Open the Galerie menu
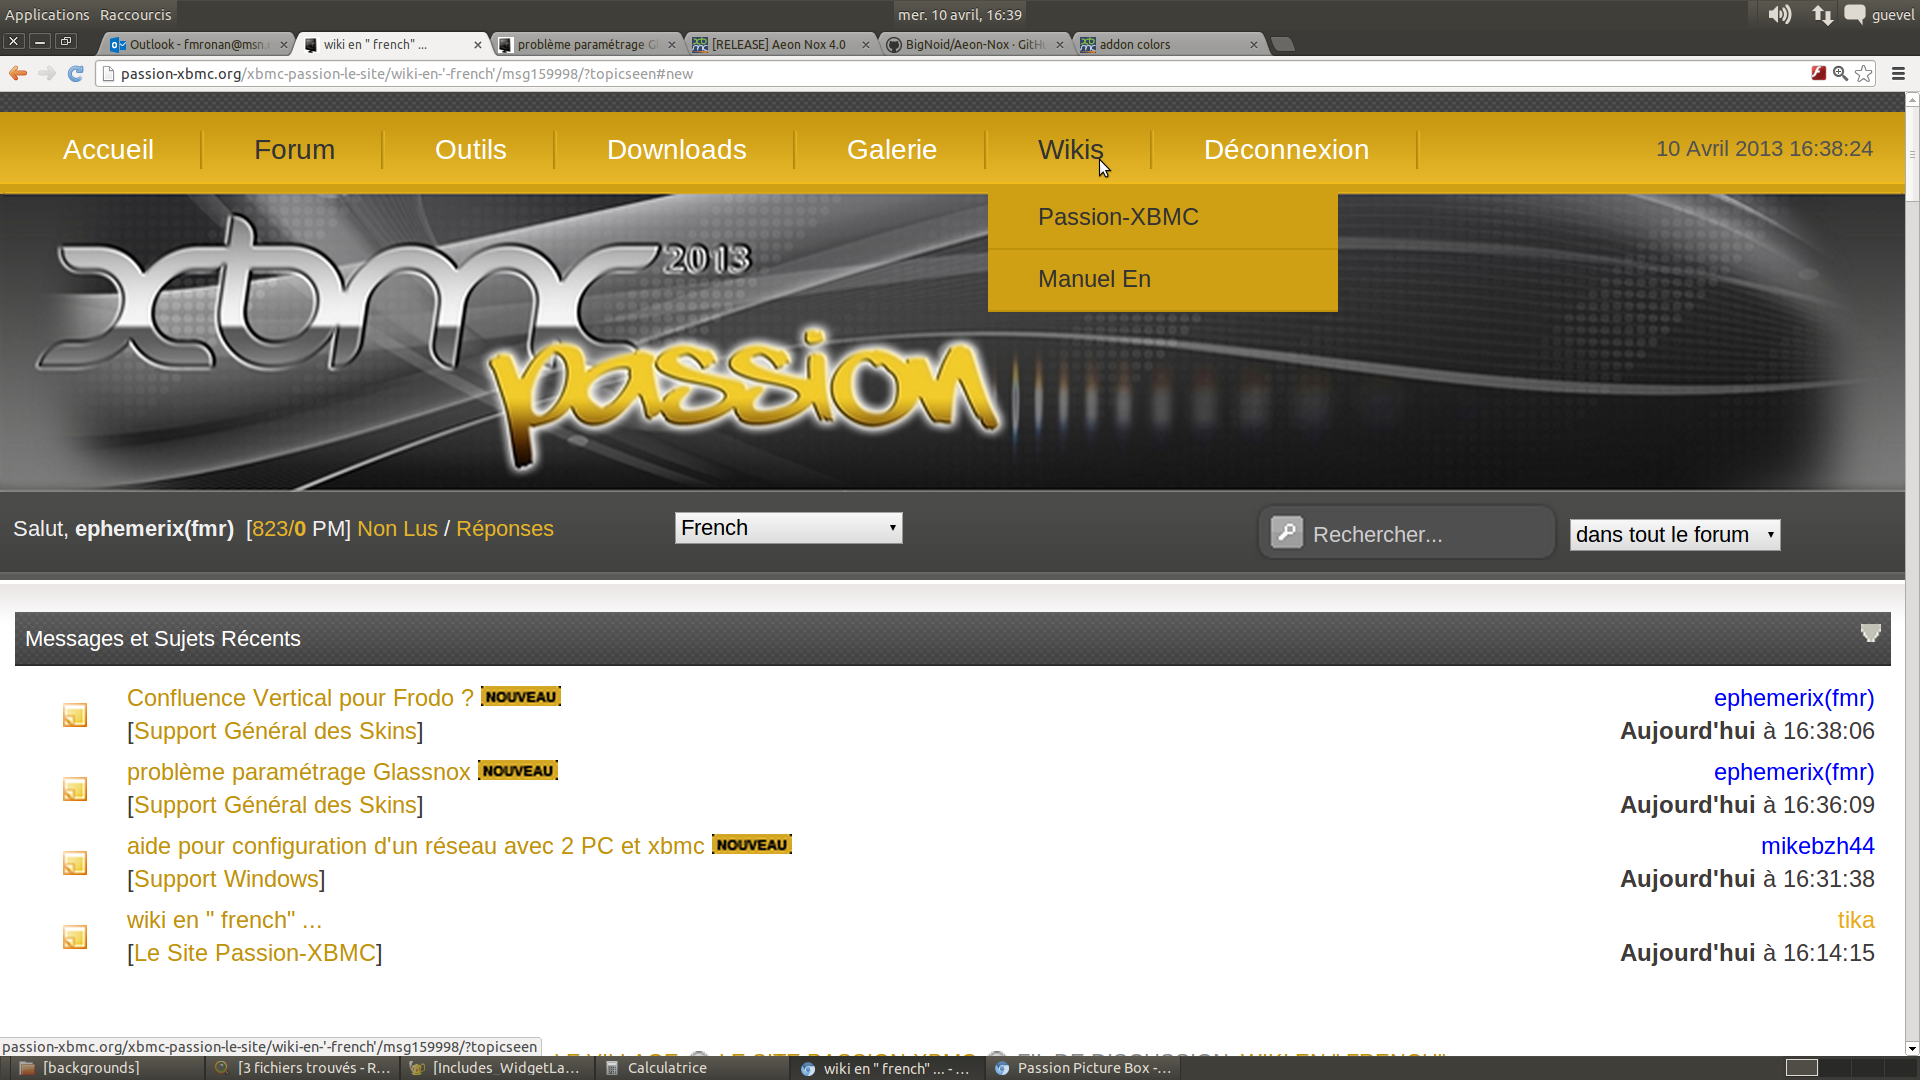The image size is (1920, 1080). coord(892,150)
